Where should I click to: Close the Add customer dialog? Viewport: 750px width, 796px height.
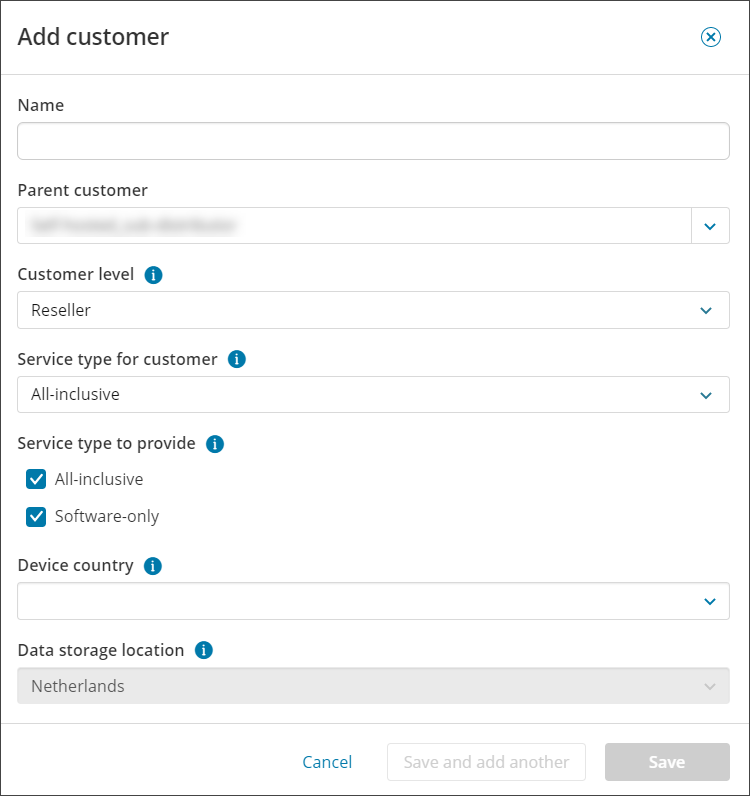[x=710, y=37]
